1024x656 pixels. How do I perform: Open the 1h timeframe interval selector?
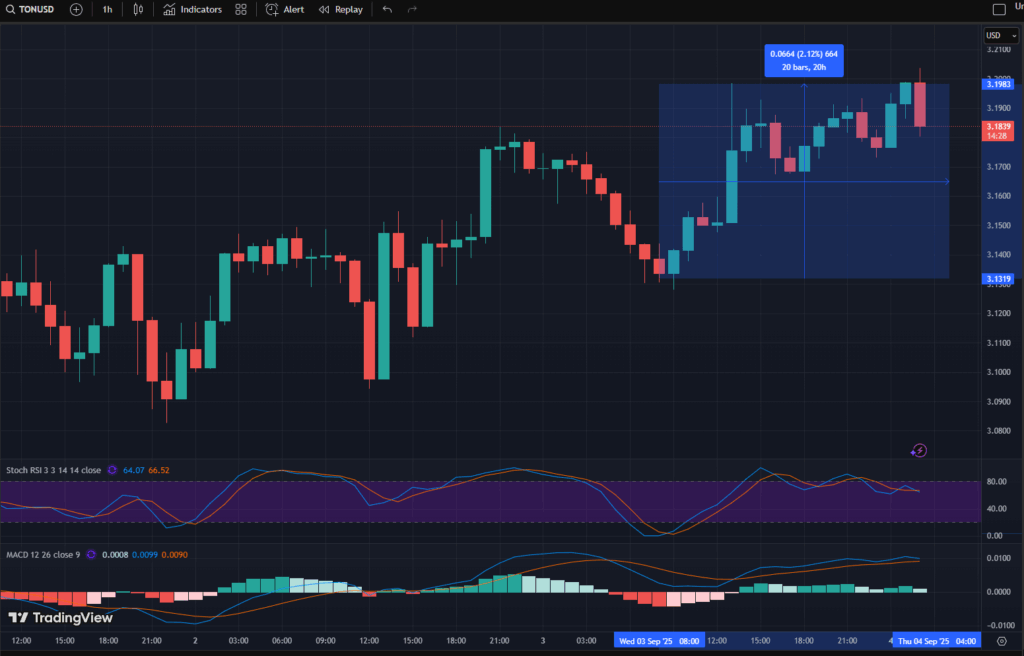107,9
